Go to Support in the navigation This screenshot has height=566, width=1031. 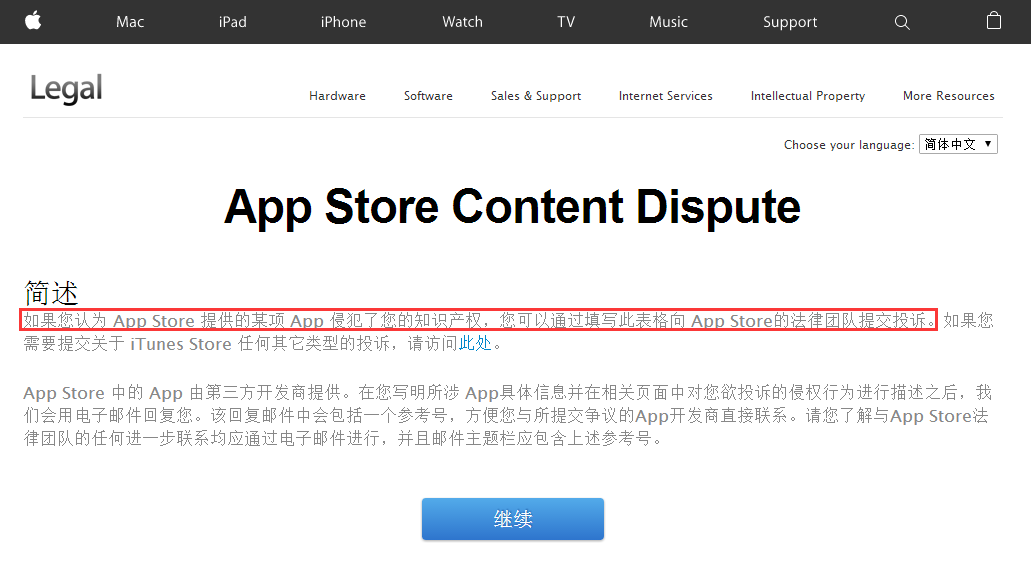(x=790, y=22)
